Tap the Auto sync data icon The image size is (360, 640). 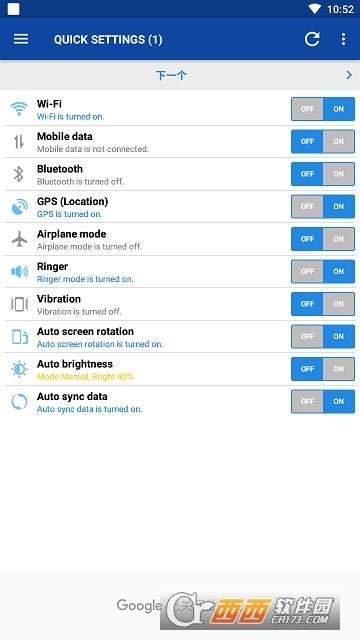click(x=19, y=402)
